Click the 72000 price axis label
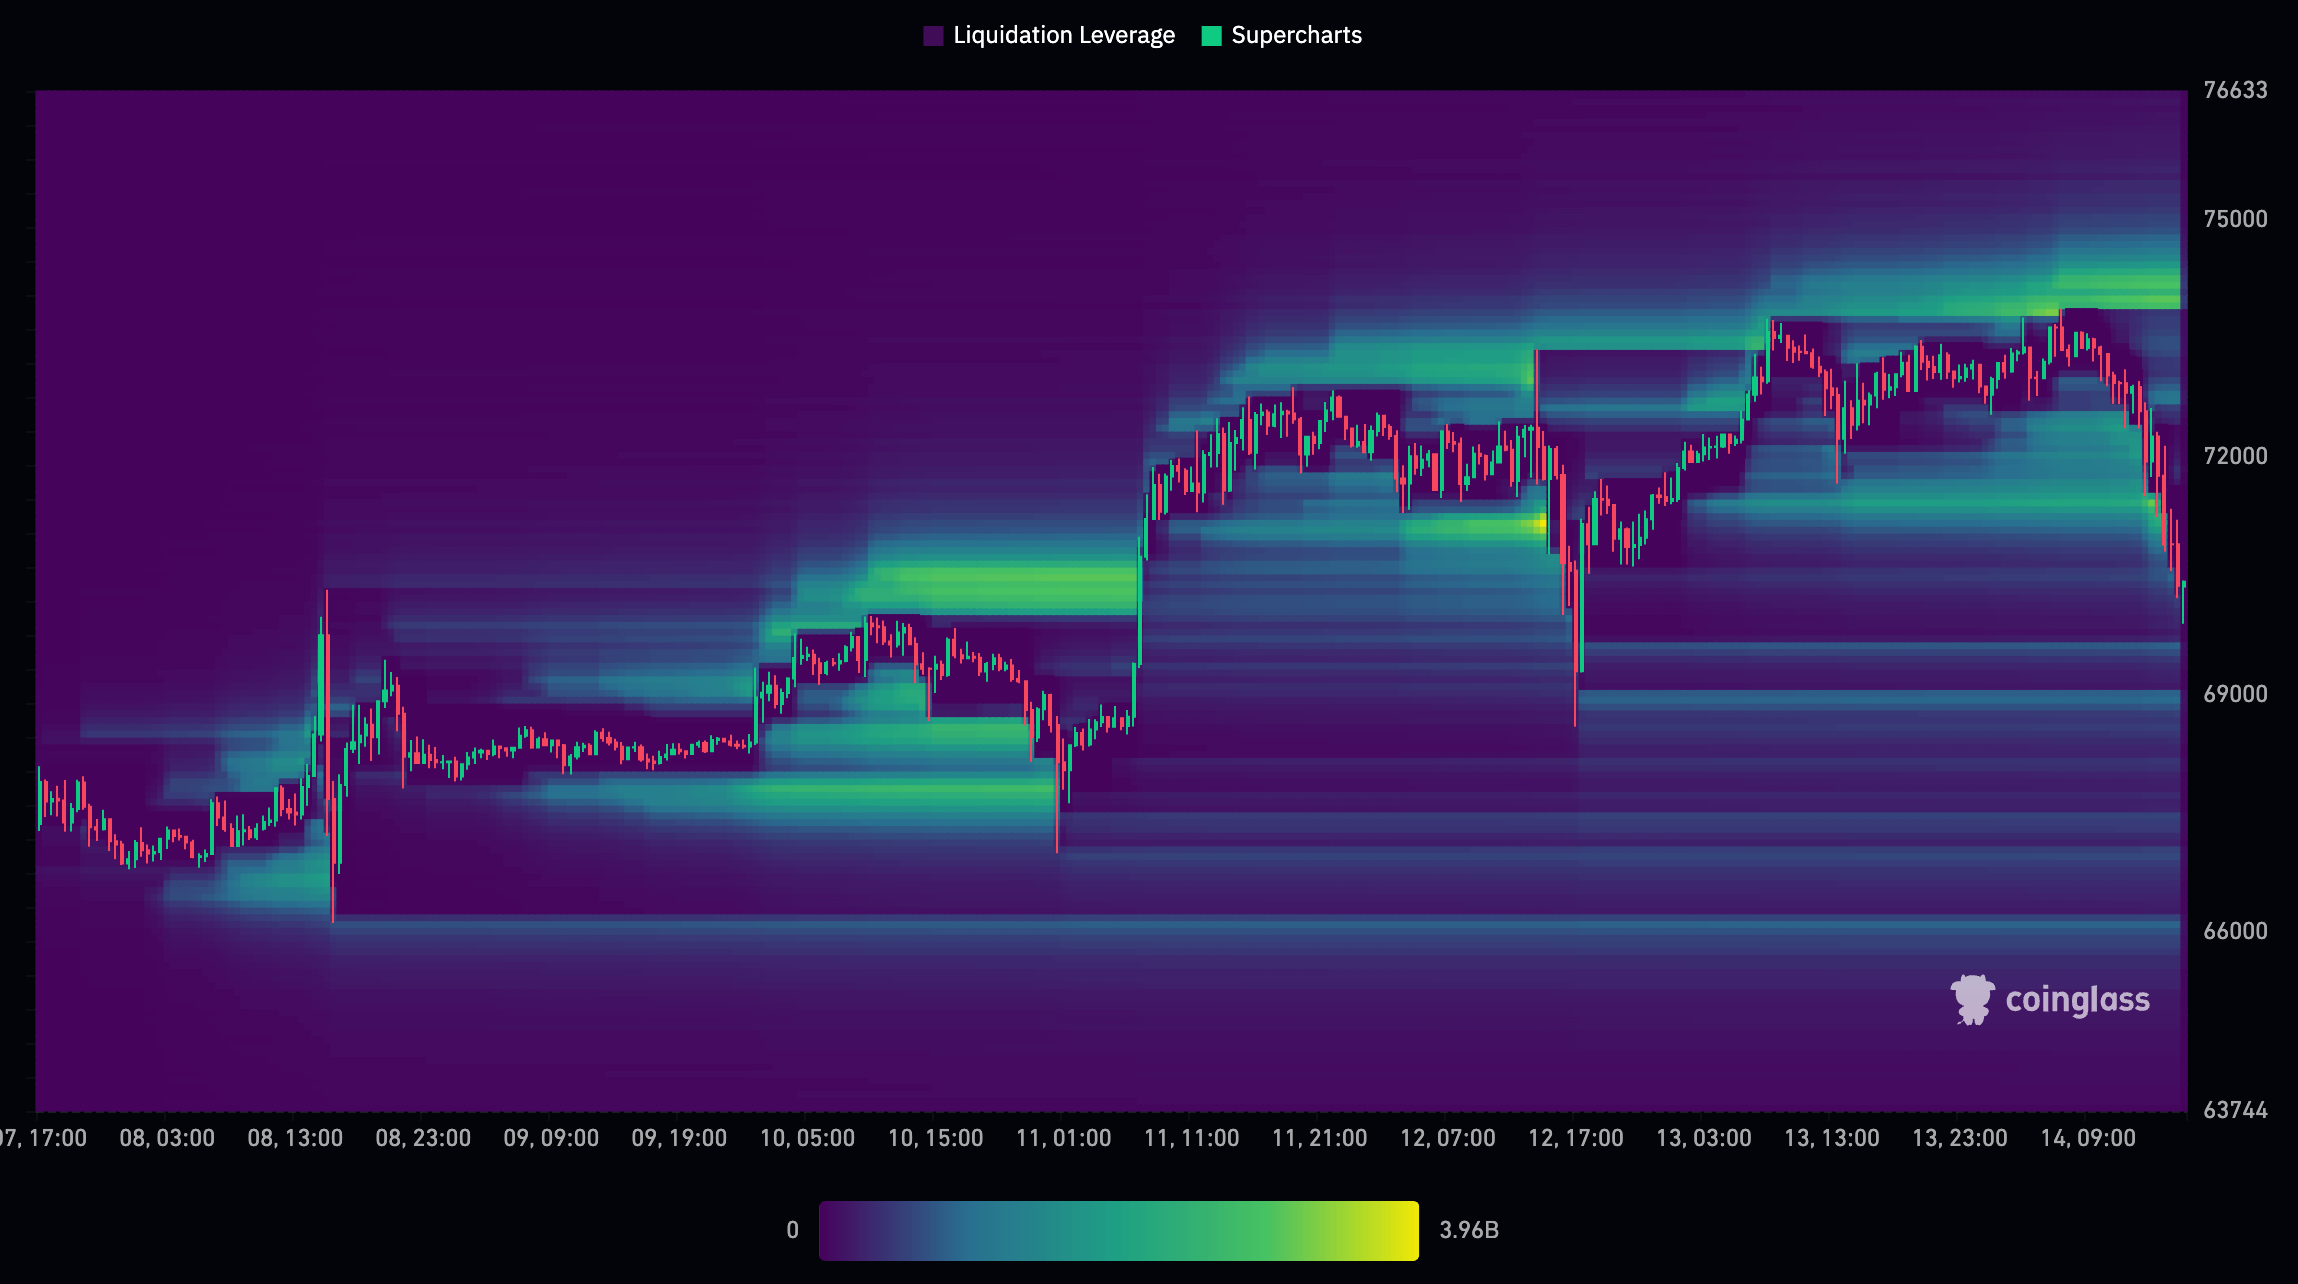Viewport: 2298px width, 1284px height. click(2235, 456)
